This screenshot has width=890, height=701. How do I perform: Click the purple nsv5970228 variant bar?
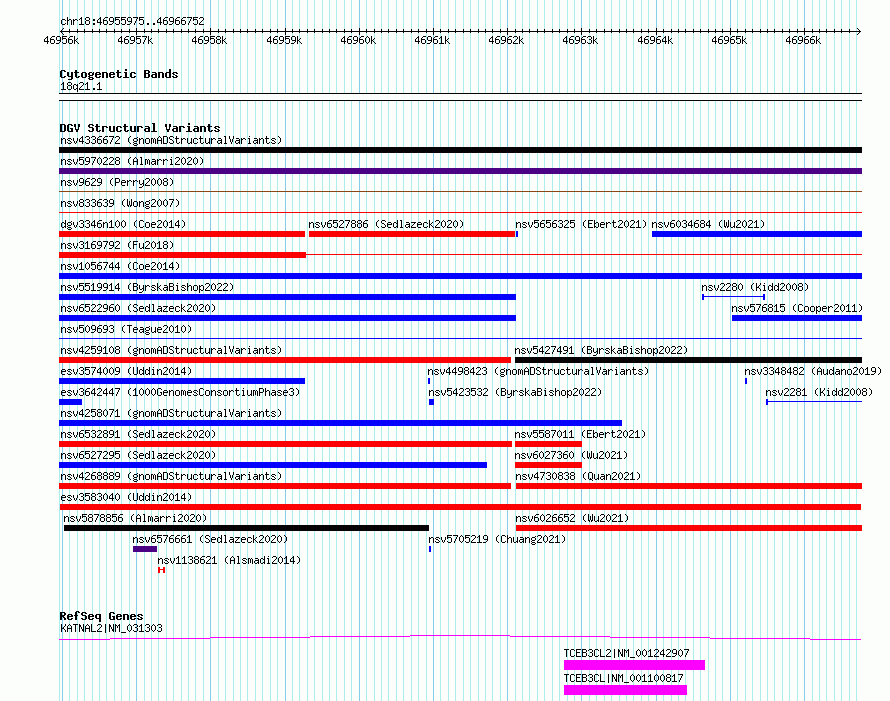pos(460,171)
